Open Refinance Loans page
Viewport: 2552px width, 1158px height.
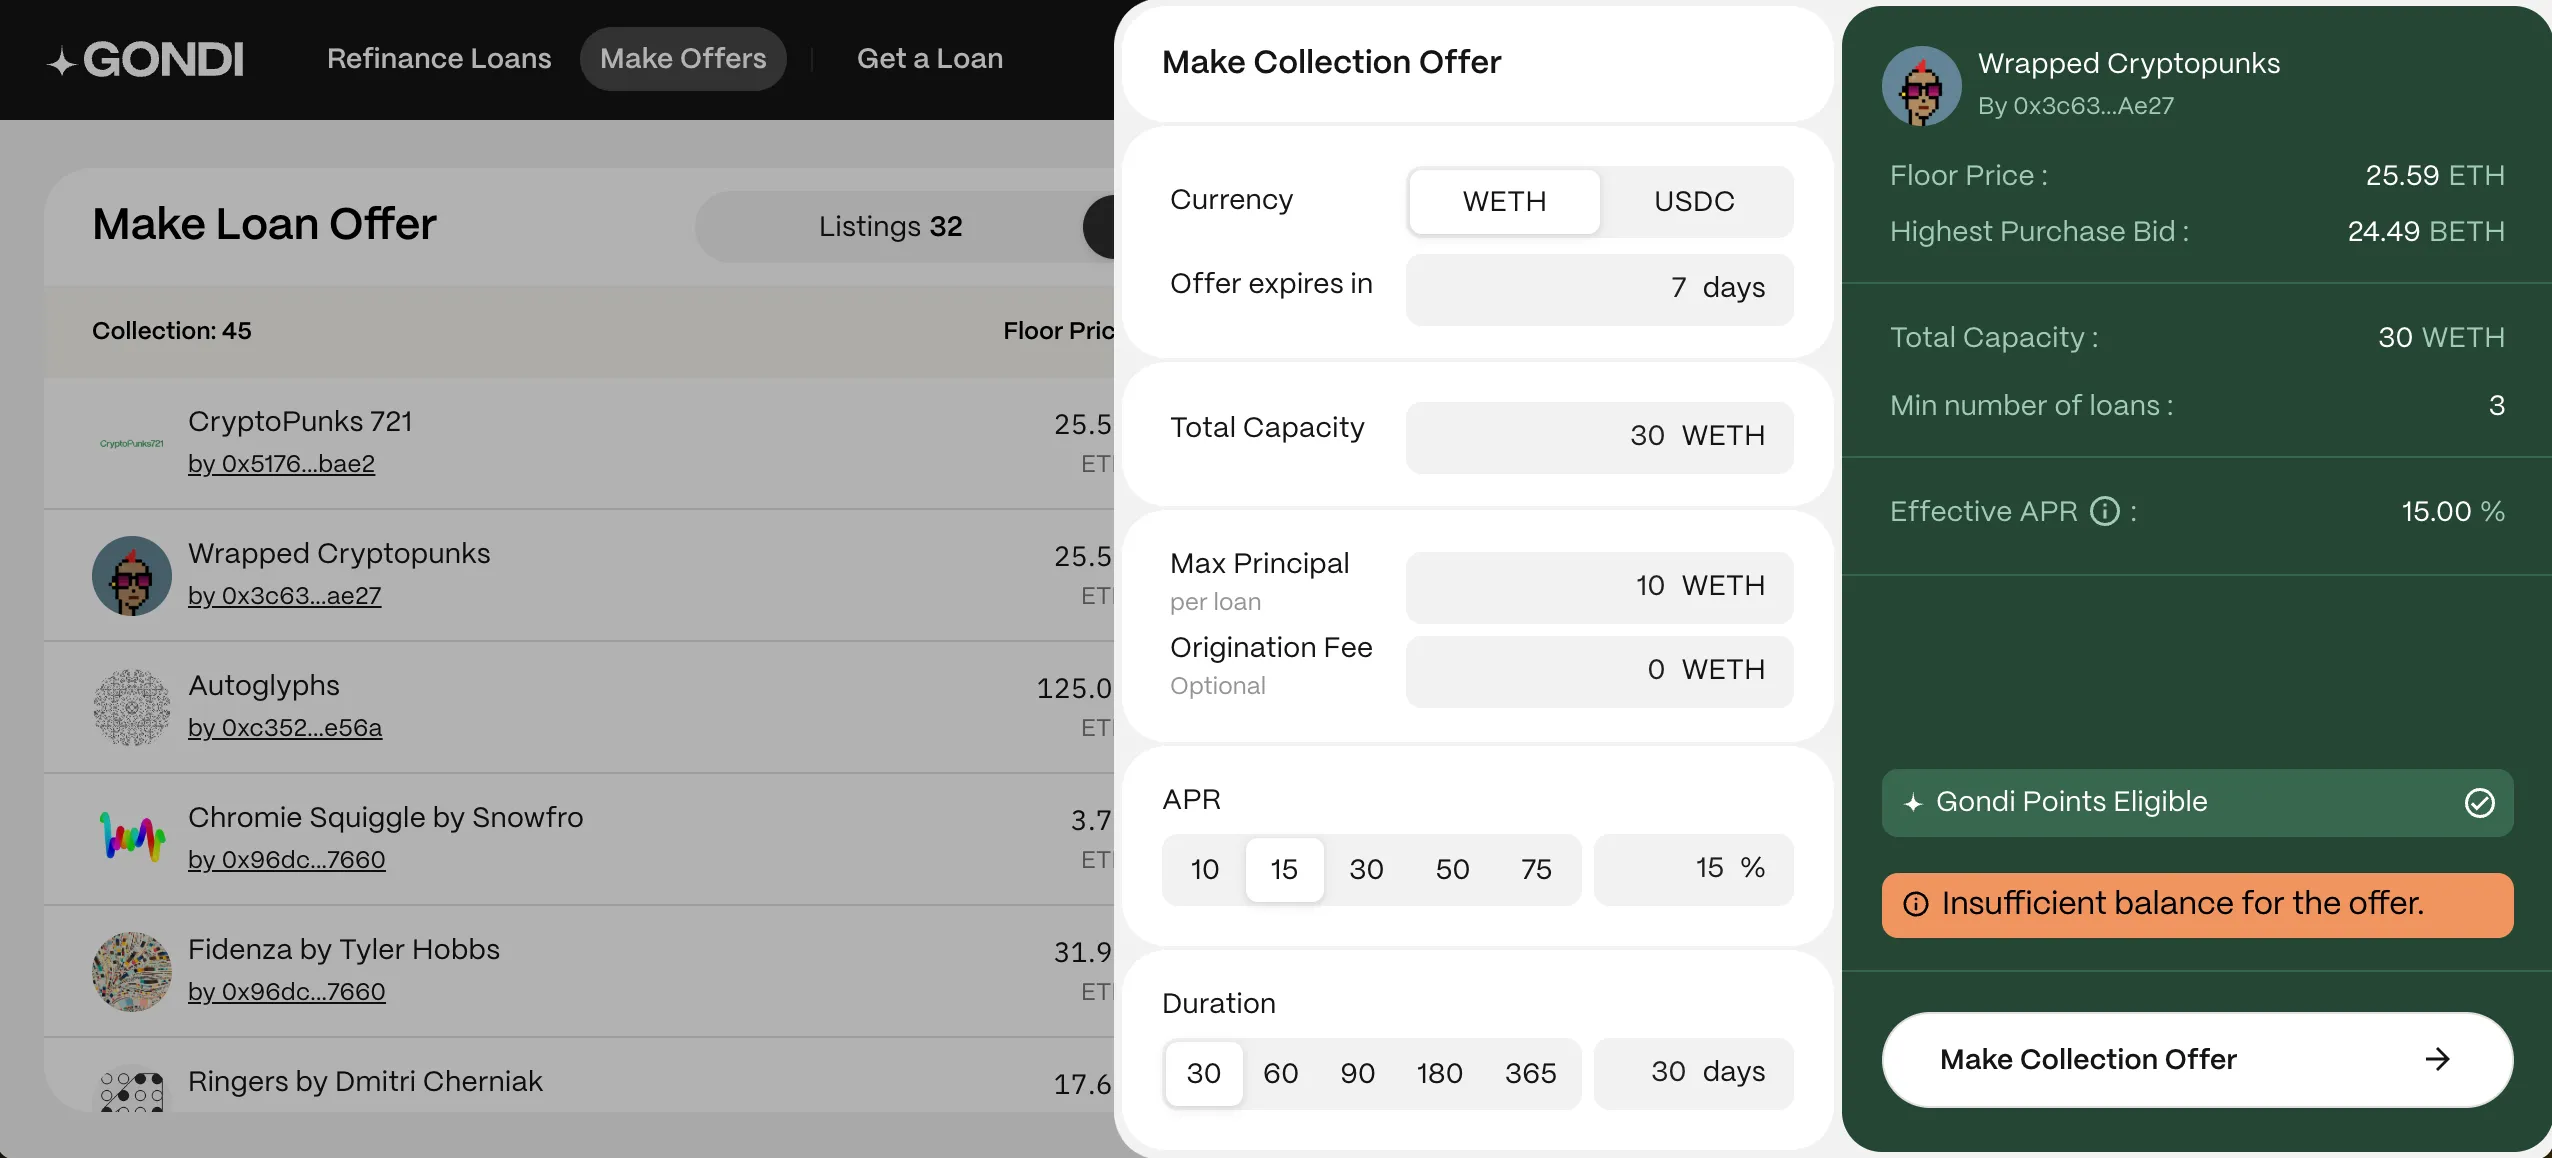(439, 59)
